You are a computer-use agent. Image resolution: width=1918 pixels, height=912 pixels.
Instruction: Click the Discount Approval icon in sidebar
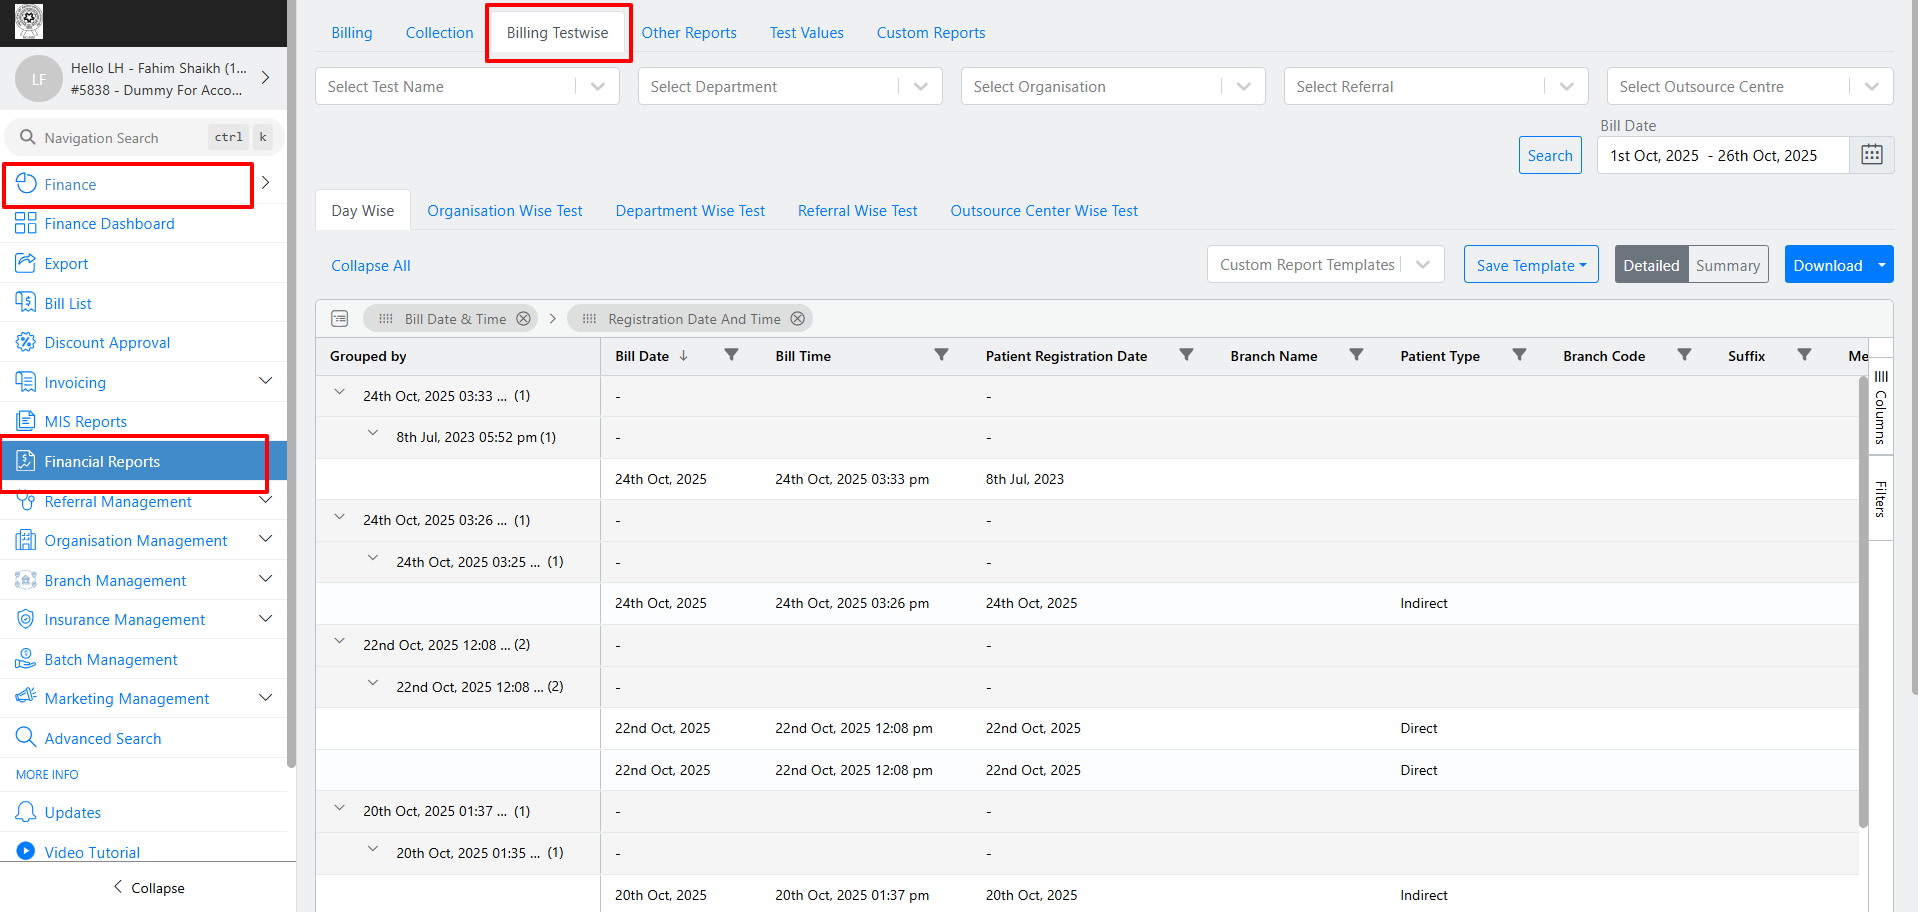26,342
